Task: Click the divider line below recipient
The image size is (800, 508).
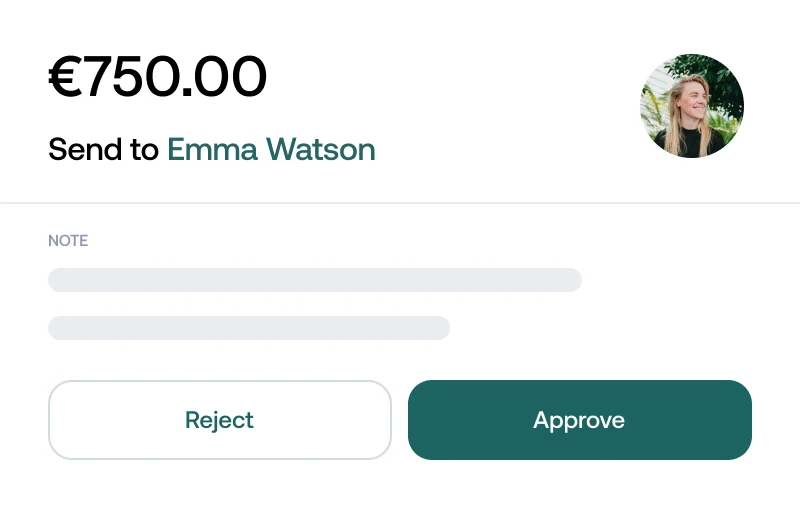Action: point(400,203)
